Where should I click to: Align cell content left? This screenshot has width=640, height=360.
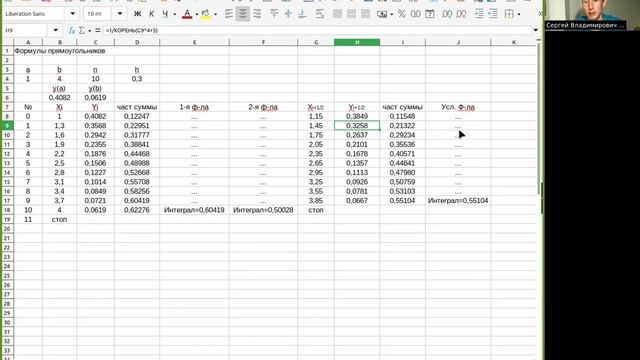(x=229, y=14)
